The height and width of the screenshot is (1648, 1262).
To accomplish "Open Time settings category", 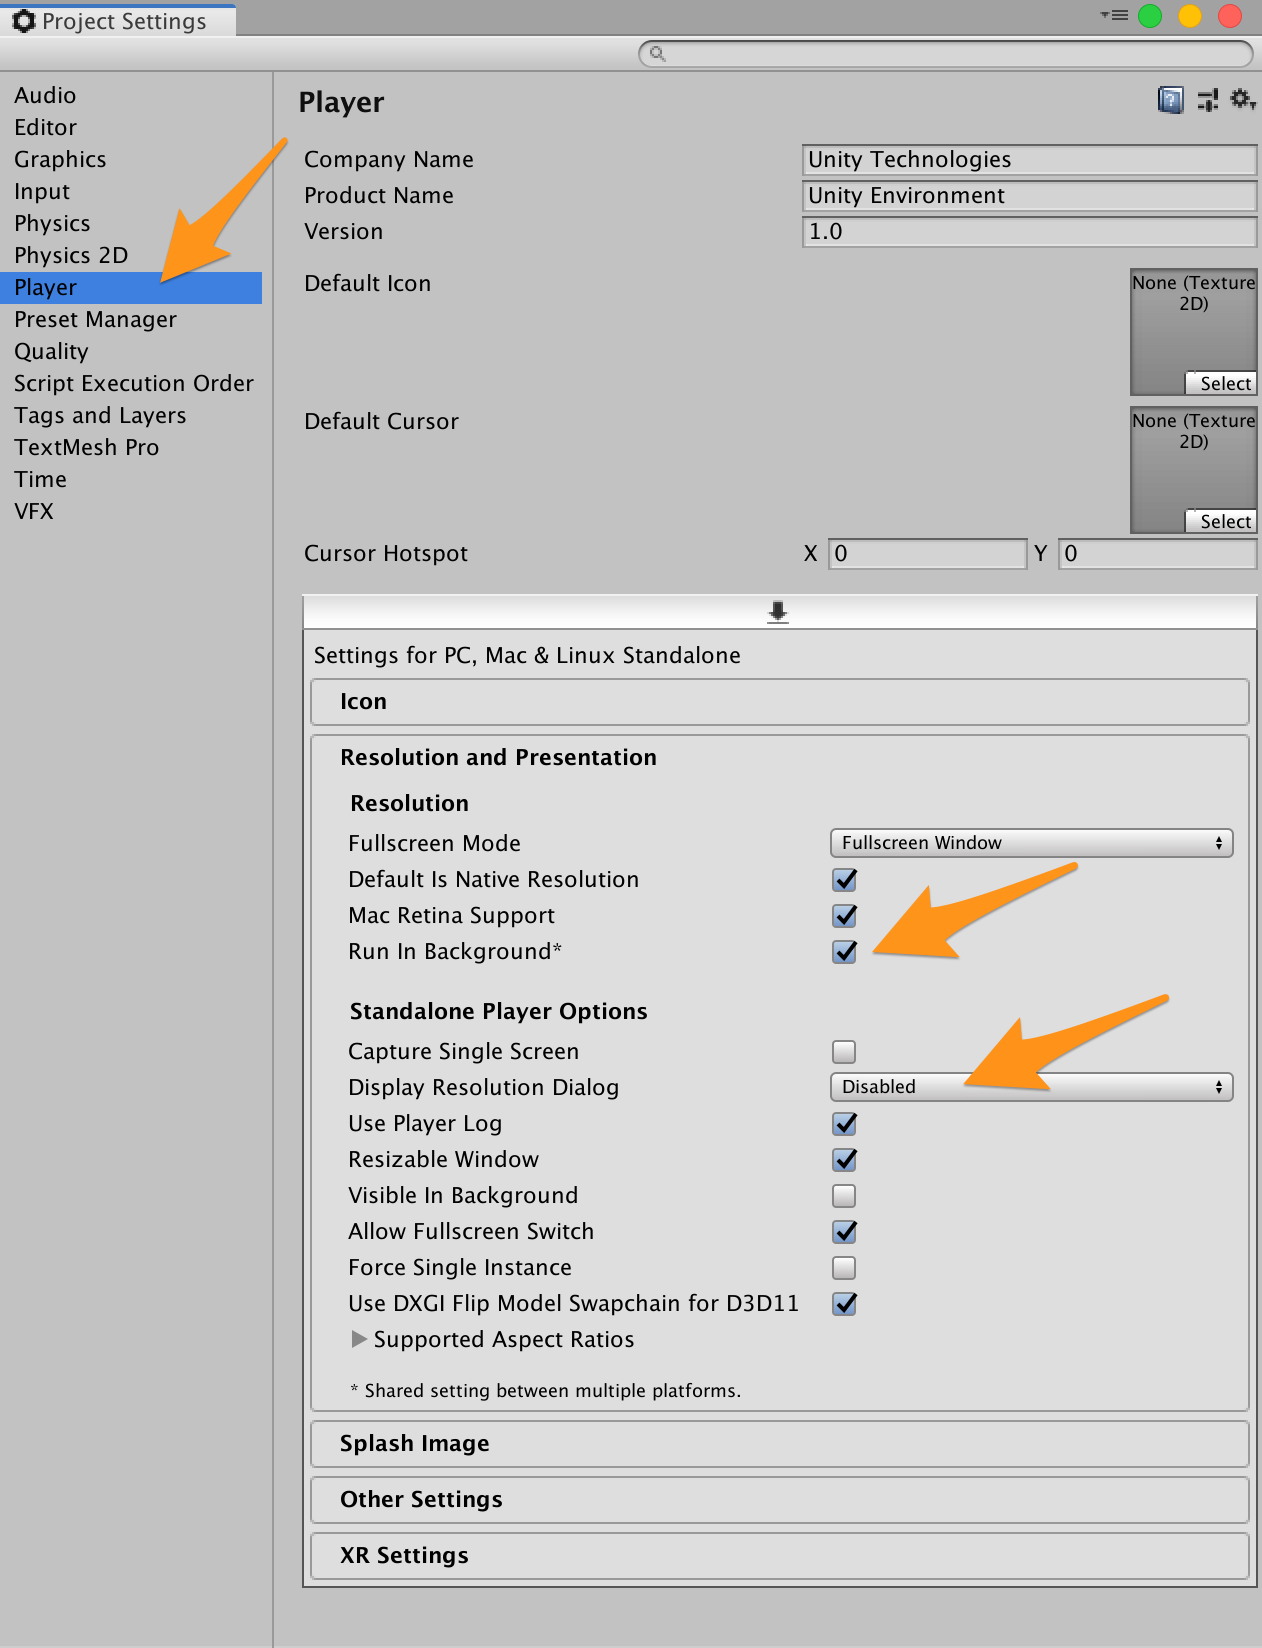I will click(131, 480).
